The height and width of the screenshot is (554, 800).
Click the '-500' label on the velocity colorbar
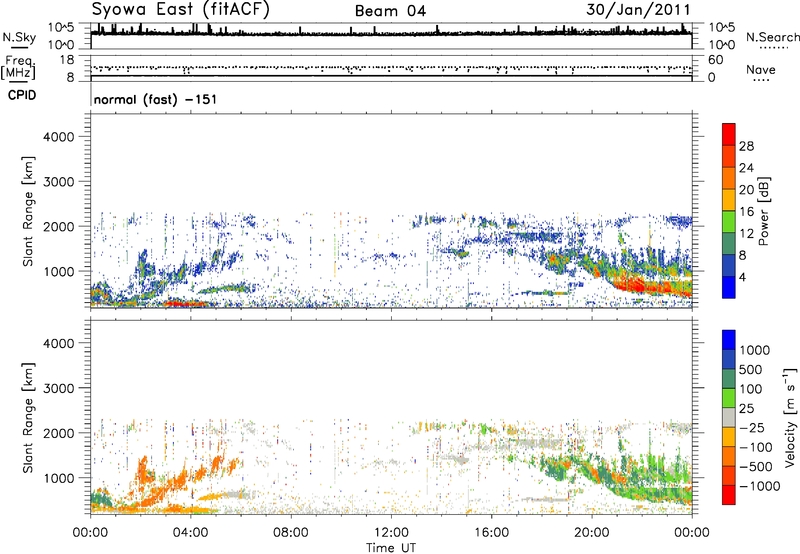[x=756, y=467]
